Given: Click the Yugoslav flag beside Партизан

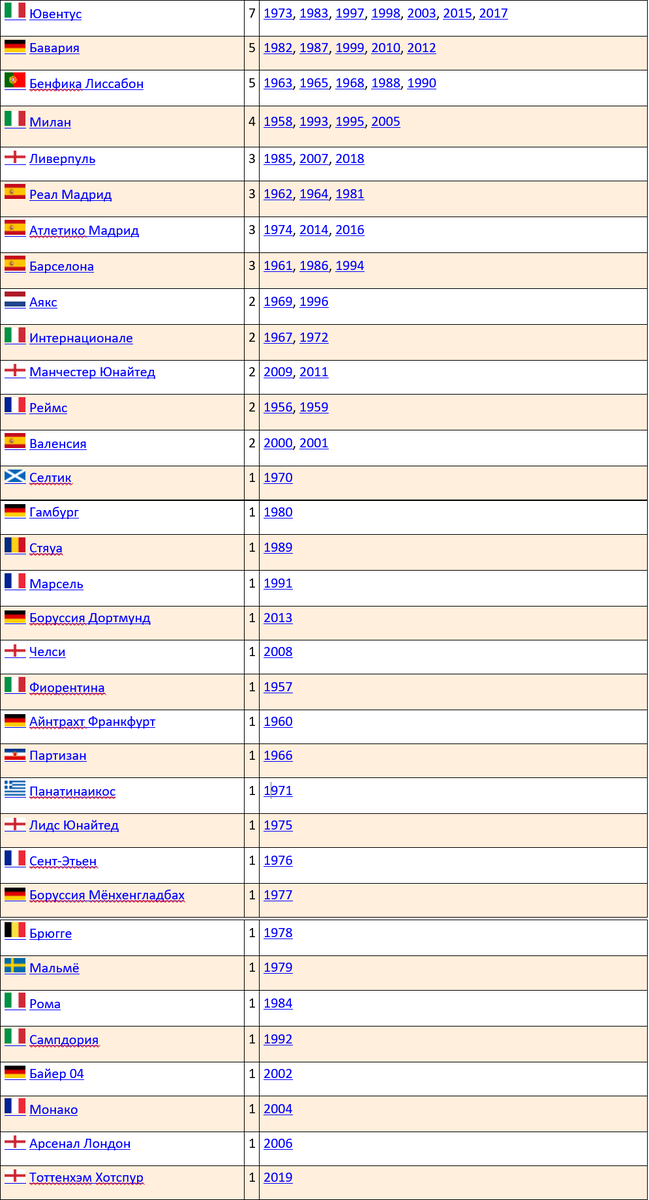Looking at the screenshot, I should click(x=15, y=755).
